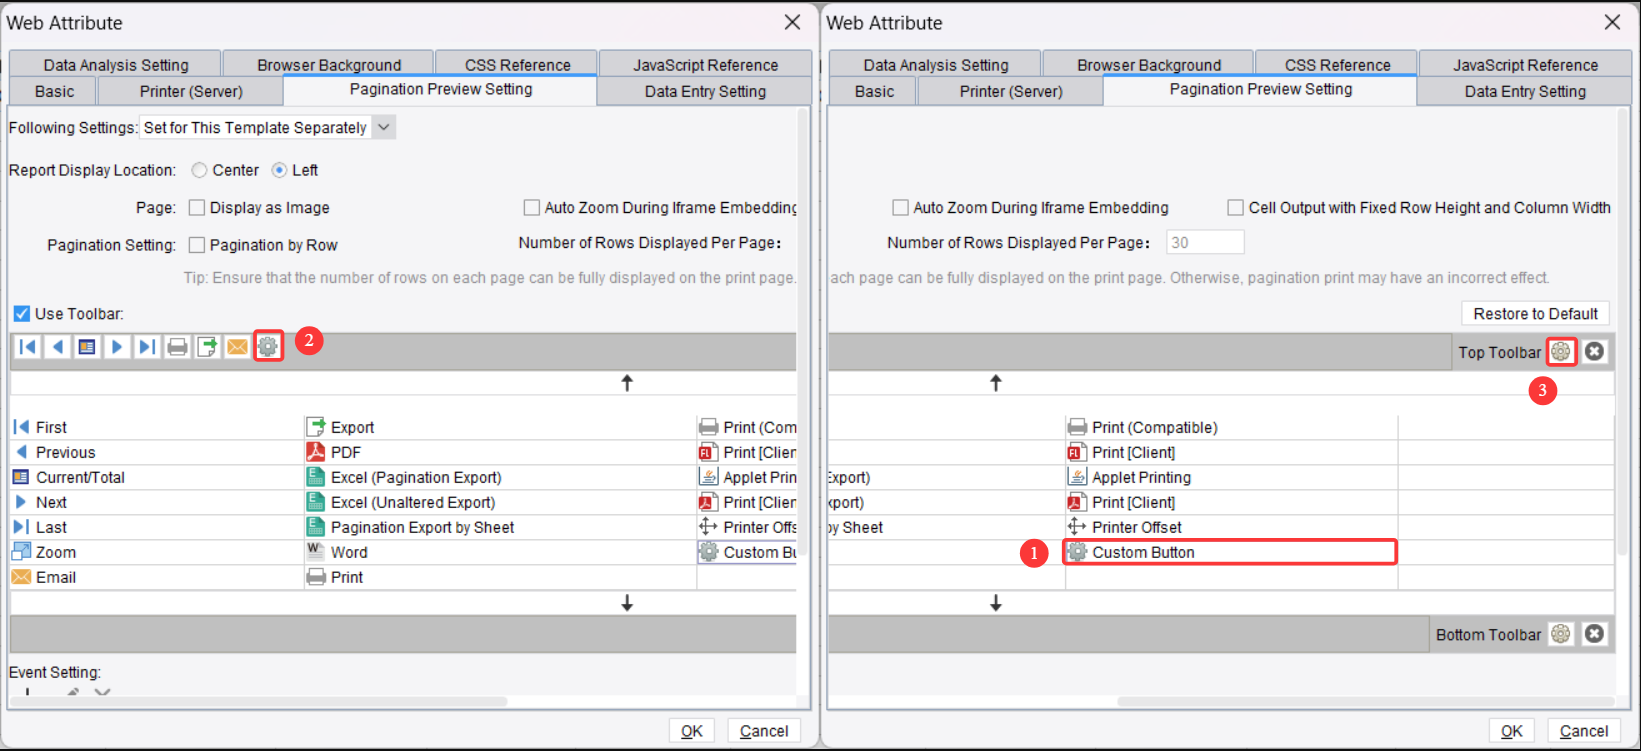The image size is (1641, 751).
Task: Enable the Display as Image checkbox
Action: (197, 208)
